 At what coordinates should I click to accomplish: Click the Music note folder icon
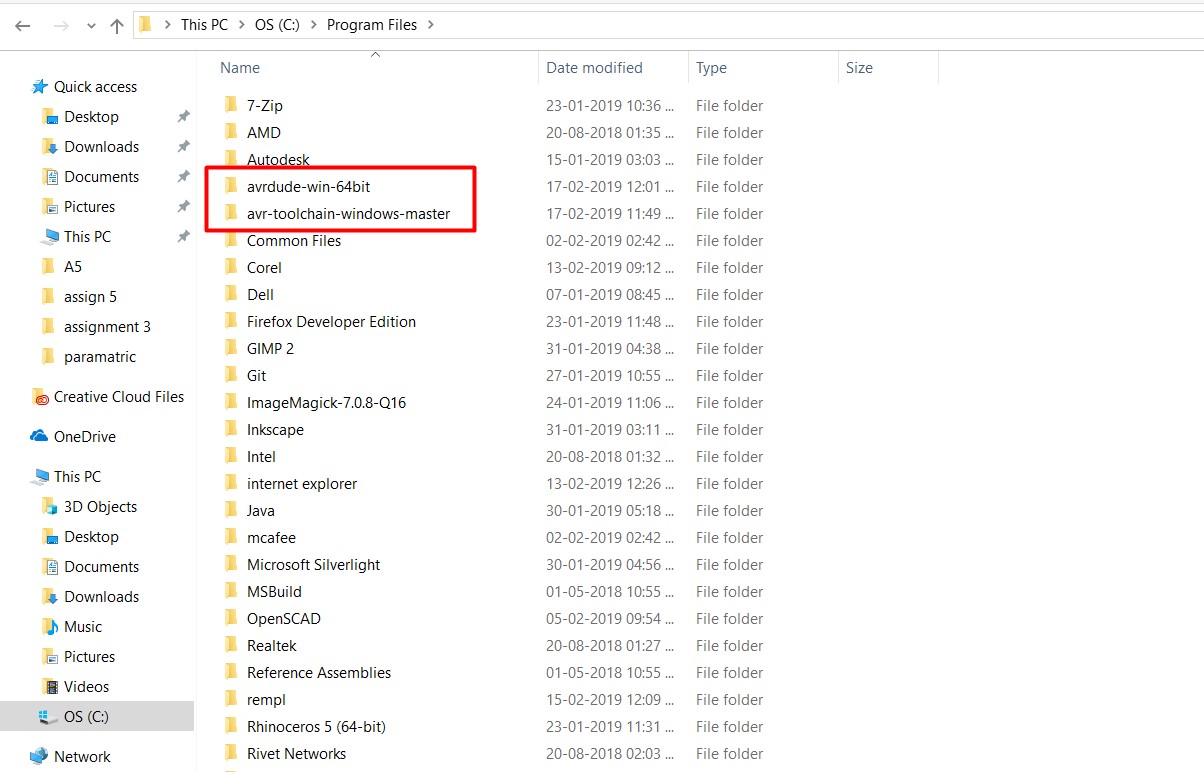click(50, 627)
